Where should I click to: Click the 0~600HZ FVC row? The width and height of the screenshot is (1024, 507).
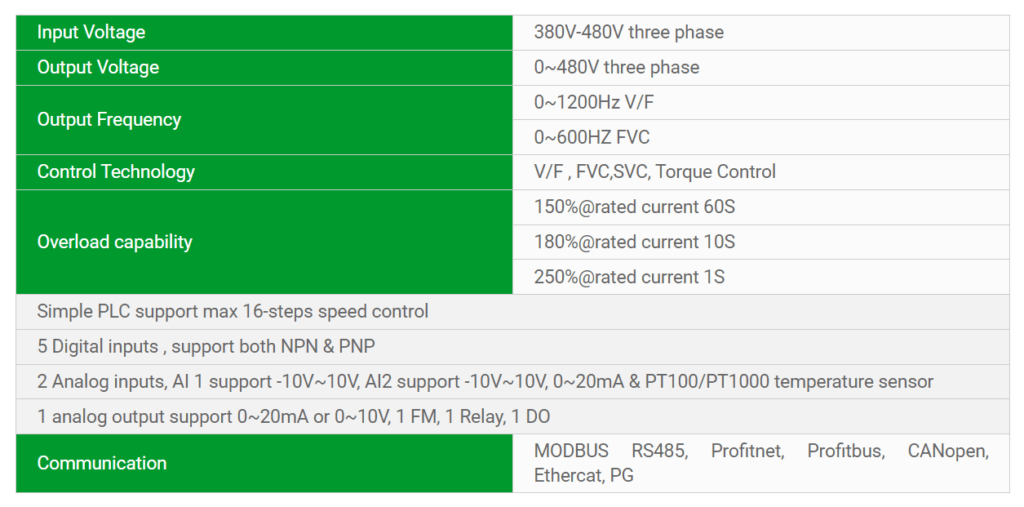point(592,137)
